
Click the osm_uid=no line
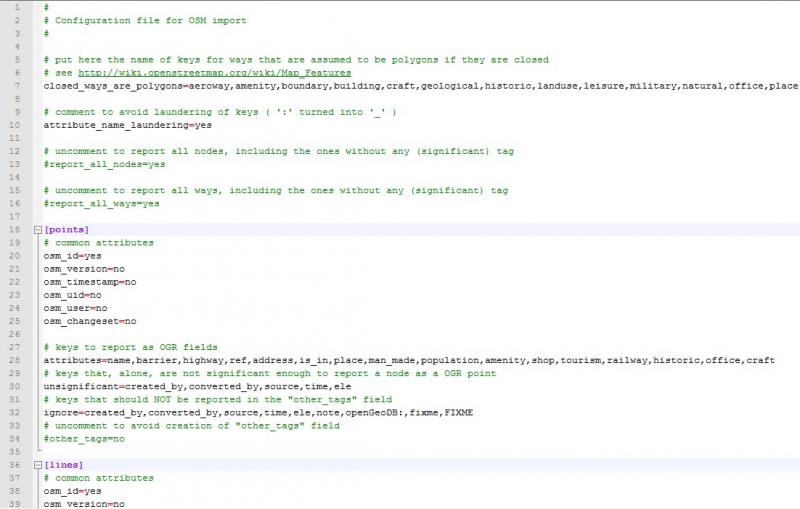tap(72, 295)
